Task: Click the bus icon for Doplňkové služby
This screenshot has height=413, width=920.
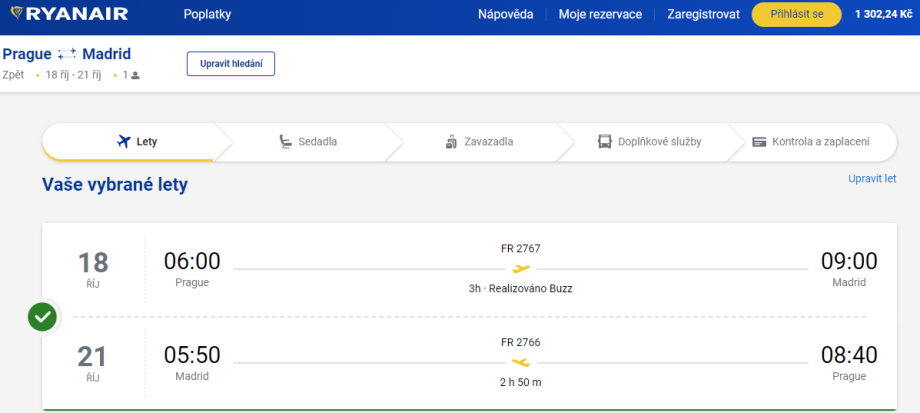Action: coord(605,141)
